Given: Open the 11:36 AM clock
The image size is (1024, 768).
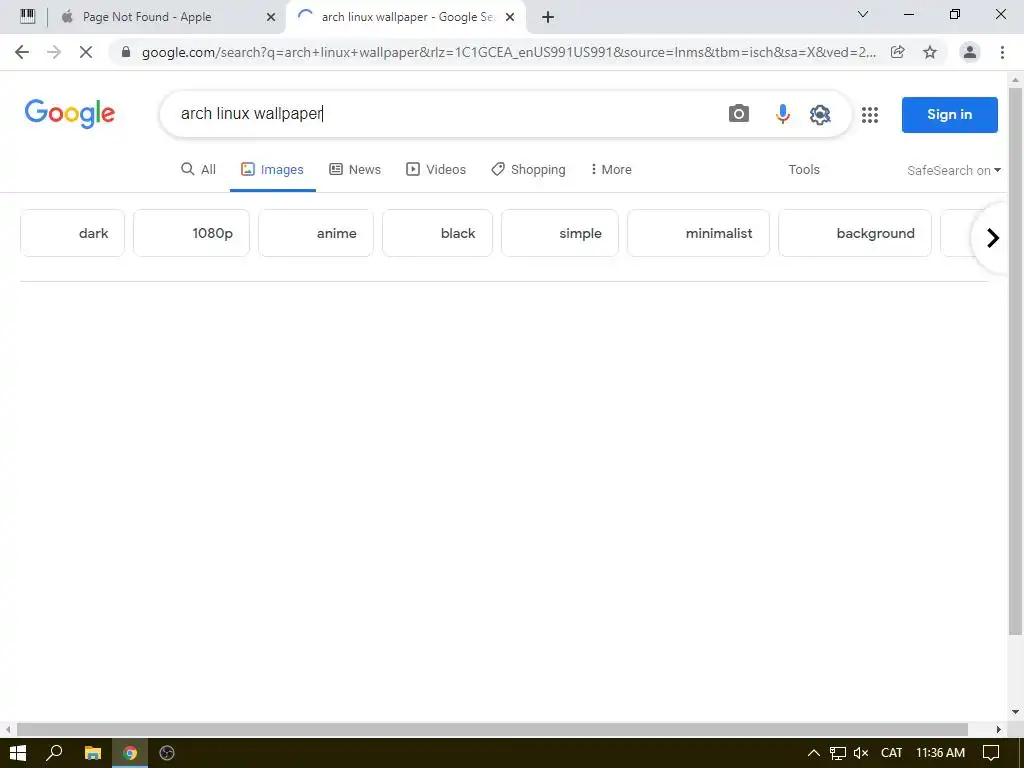Looking at the screenshot, I should [x=940, y=753].
